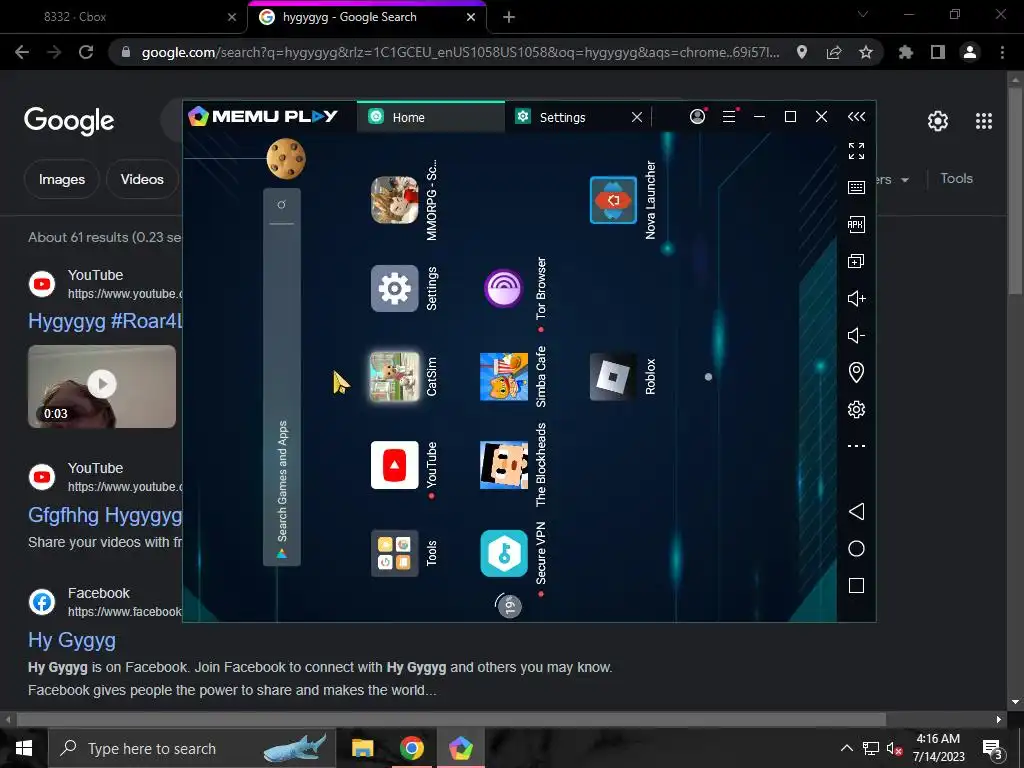This screenshot has height=768, width=1024.
Task: Click the cookie icon in MEmu
Action: pyautogui.click(x=286, y=159)
